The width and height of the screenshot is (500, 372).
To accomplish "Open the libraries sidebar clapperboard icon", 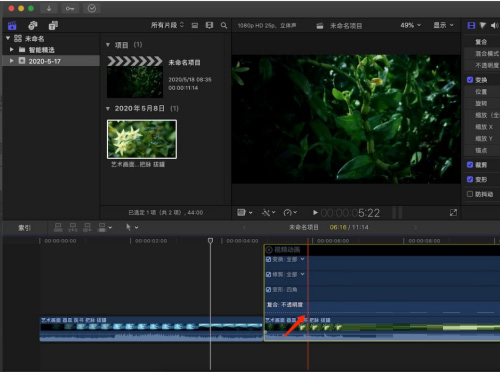I will pyautogui.click(x=12, y=25).
